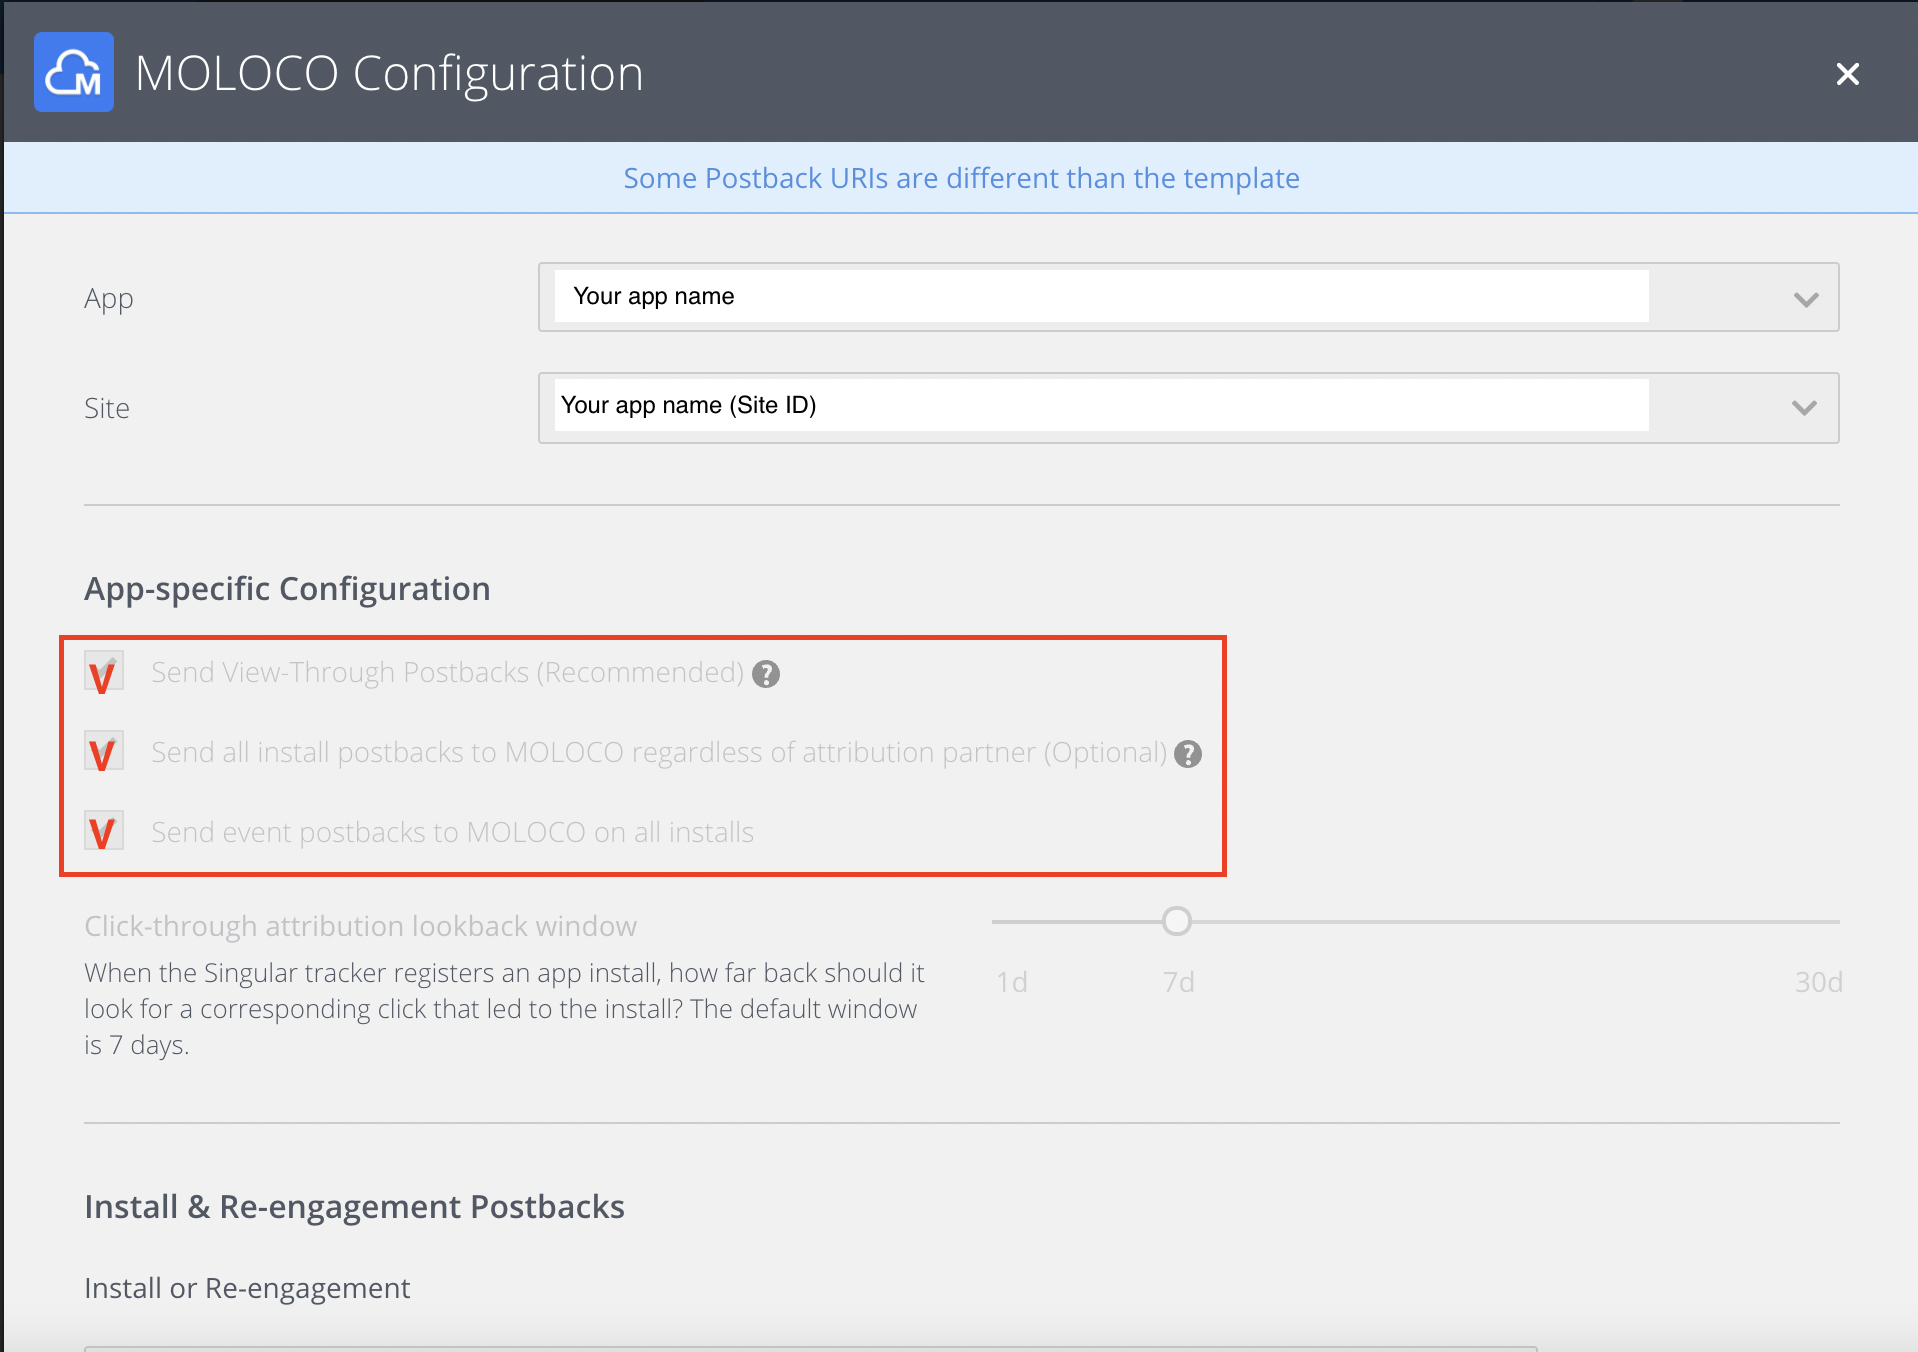Click the 'Install or Re-engagement' label

tap(247, 1288)
